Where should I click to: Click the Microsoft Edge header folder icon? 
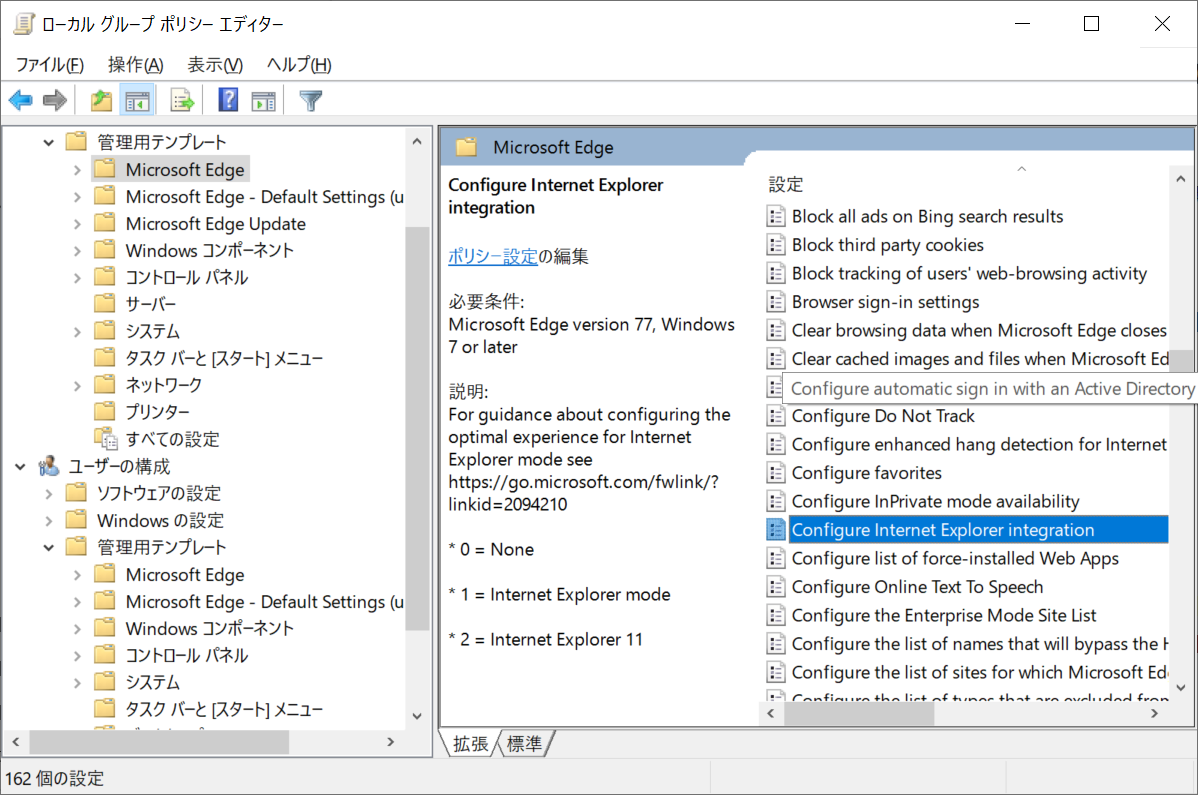(467, 147)
